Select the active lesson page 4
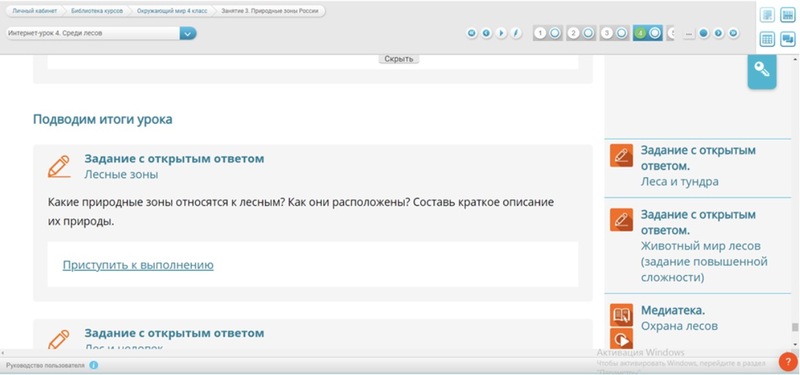The width and height of the screenshot is (800, 375). click(x=641, y=33)
